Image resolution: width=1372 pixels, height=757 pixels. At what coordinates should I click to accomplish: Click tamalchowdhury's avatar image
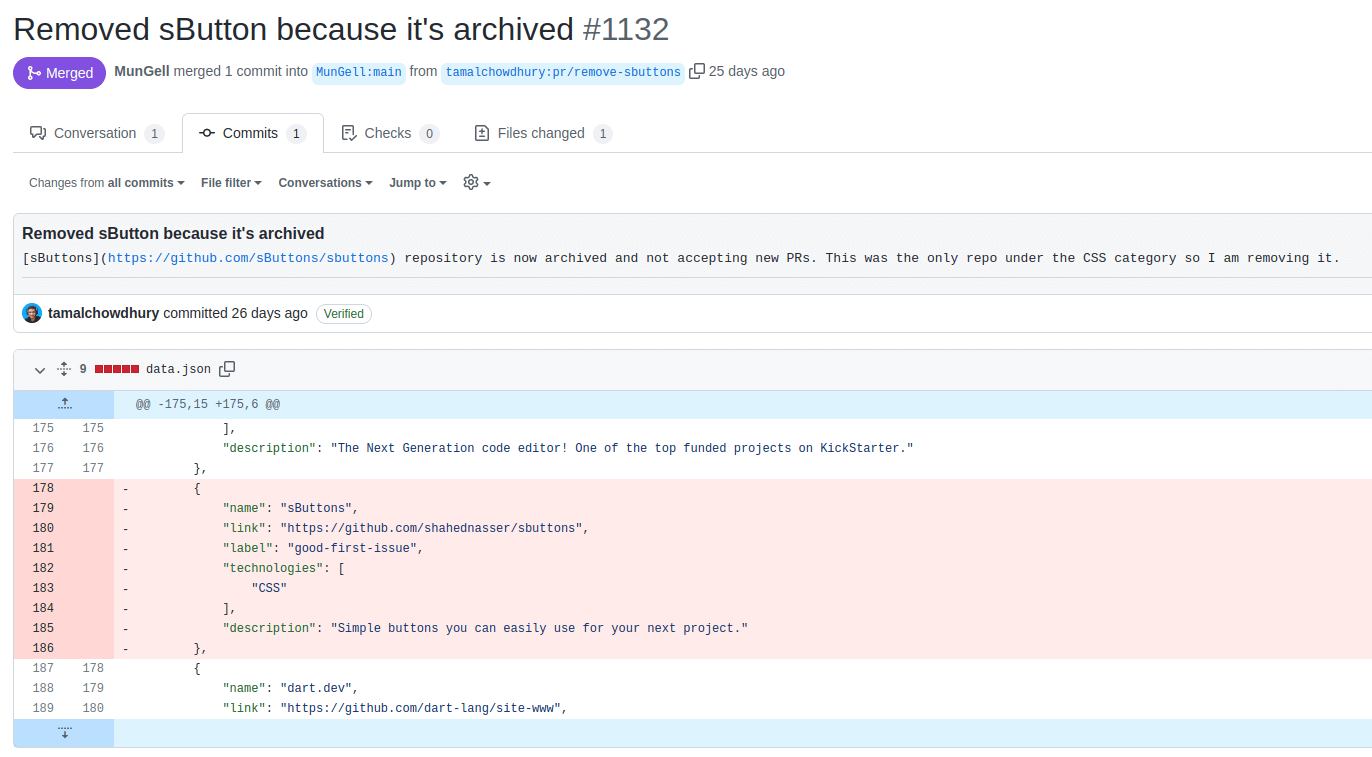[x=32, y=313]
